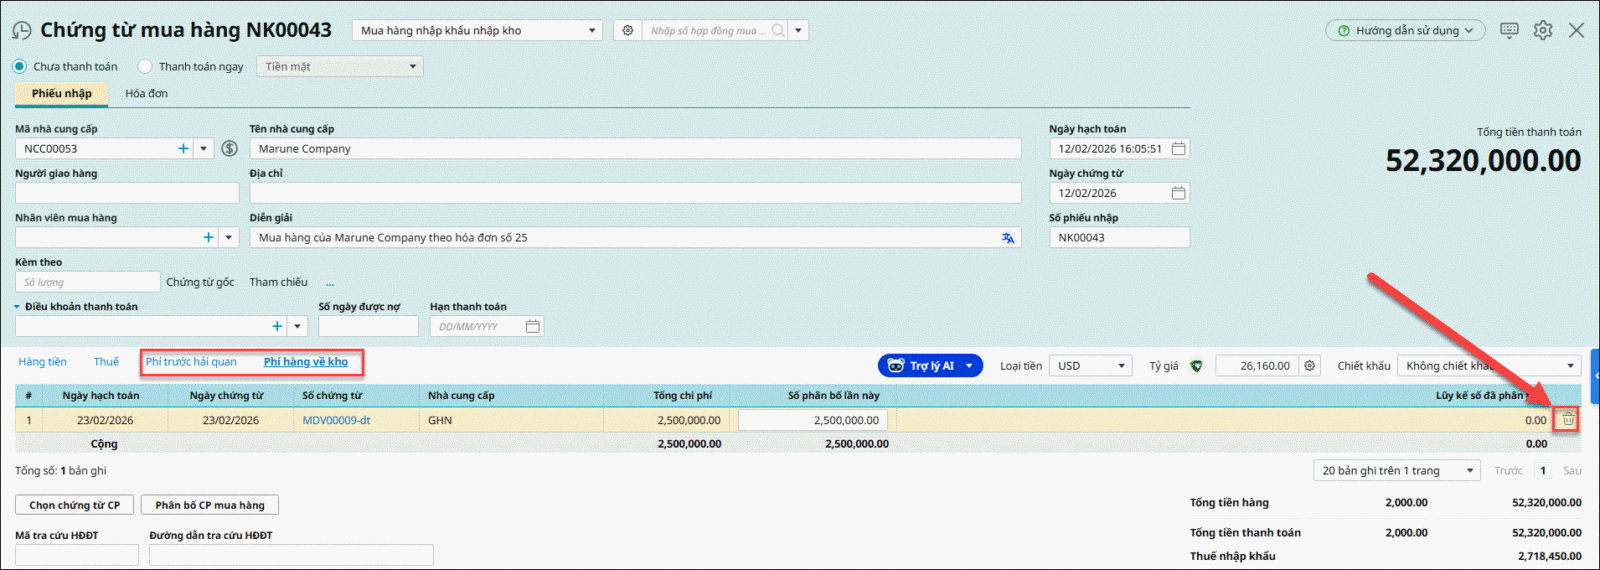
Task: Open the Ngày hạch toán calendar picker
Action: (x=1179, y=149)
